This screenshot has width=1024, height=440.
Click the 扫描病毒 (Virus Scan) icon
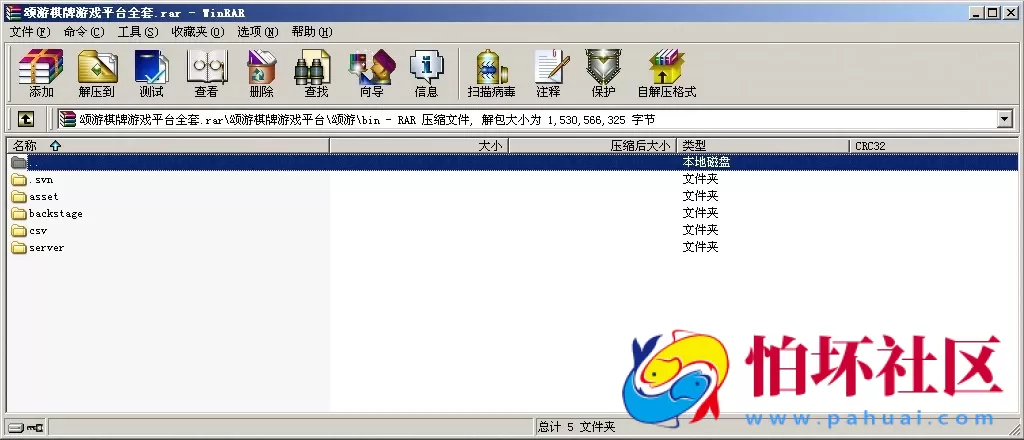point(492,72)
